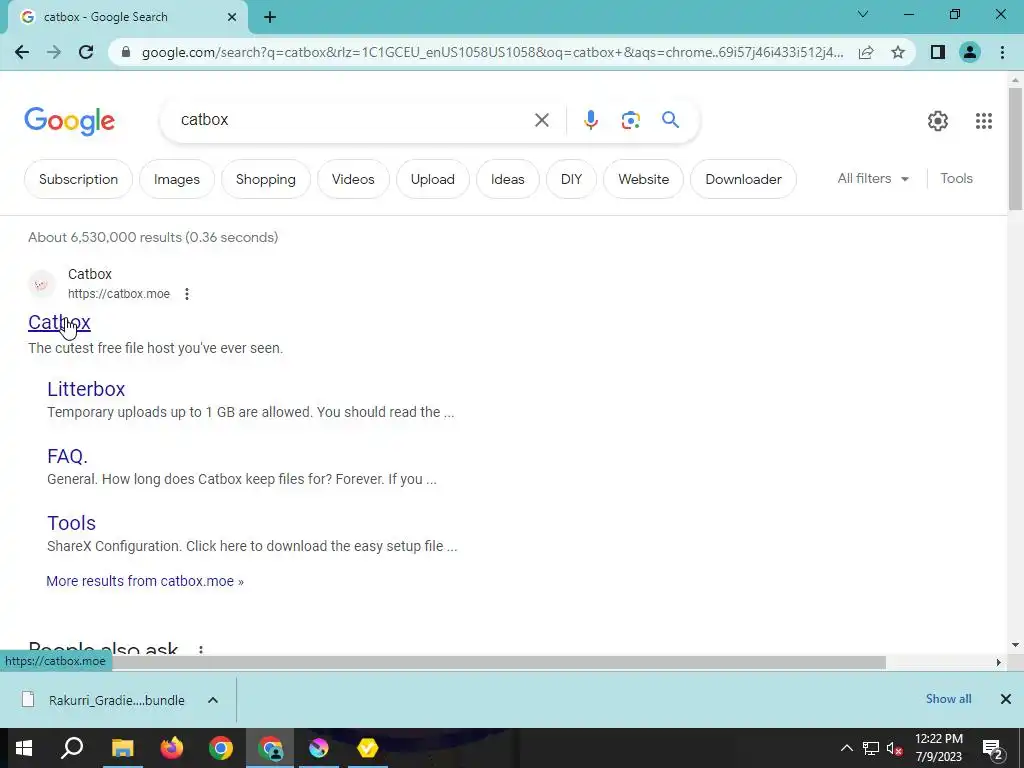The image size is (1024, 768).
Task: Open Chrome side panel
Action: click(x=938, y=52)
